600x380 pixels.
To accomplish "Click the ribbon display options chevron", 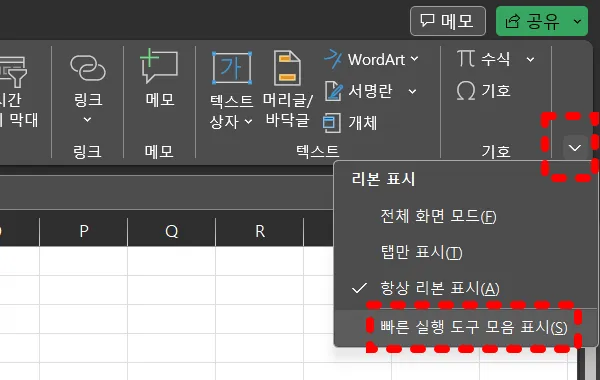I will tap(575, 148).
